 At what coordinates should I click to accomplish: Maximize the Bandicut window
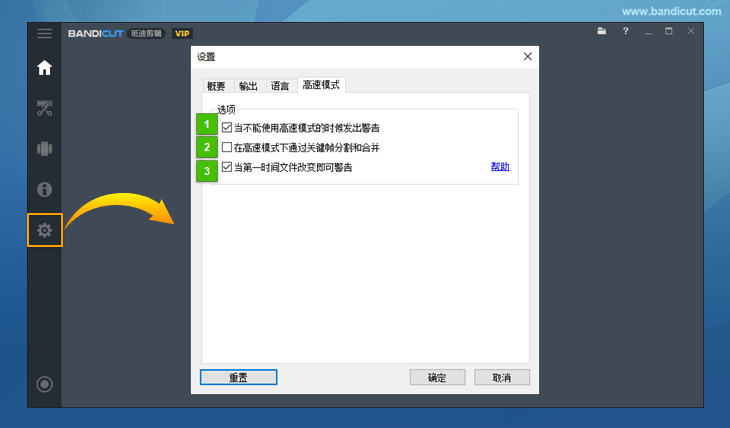click(x=669, y=31)
